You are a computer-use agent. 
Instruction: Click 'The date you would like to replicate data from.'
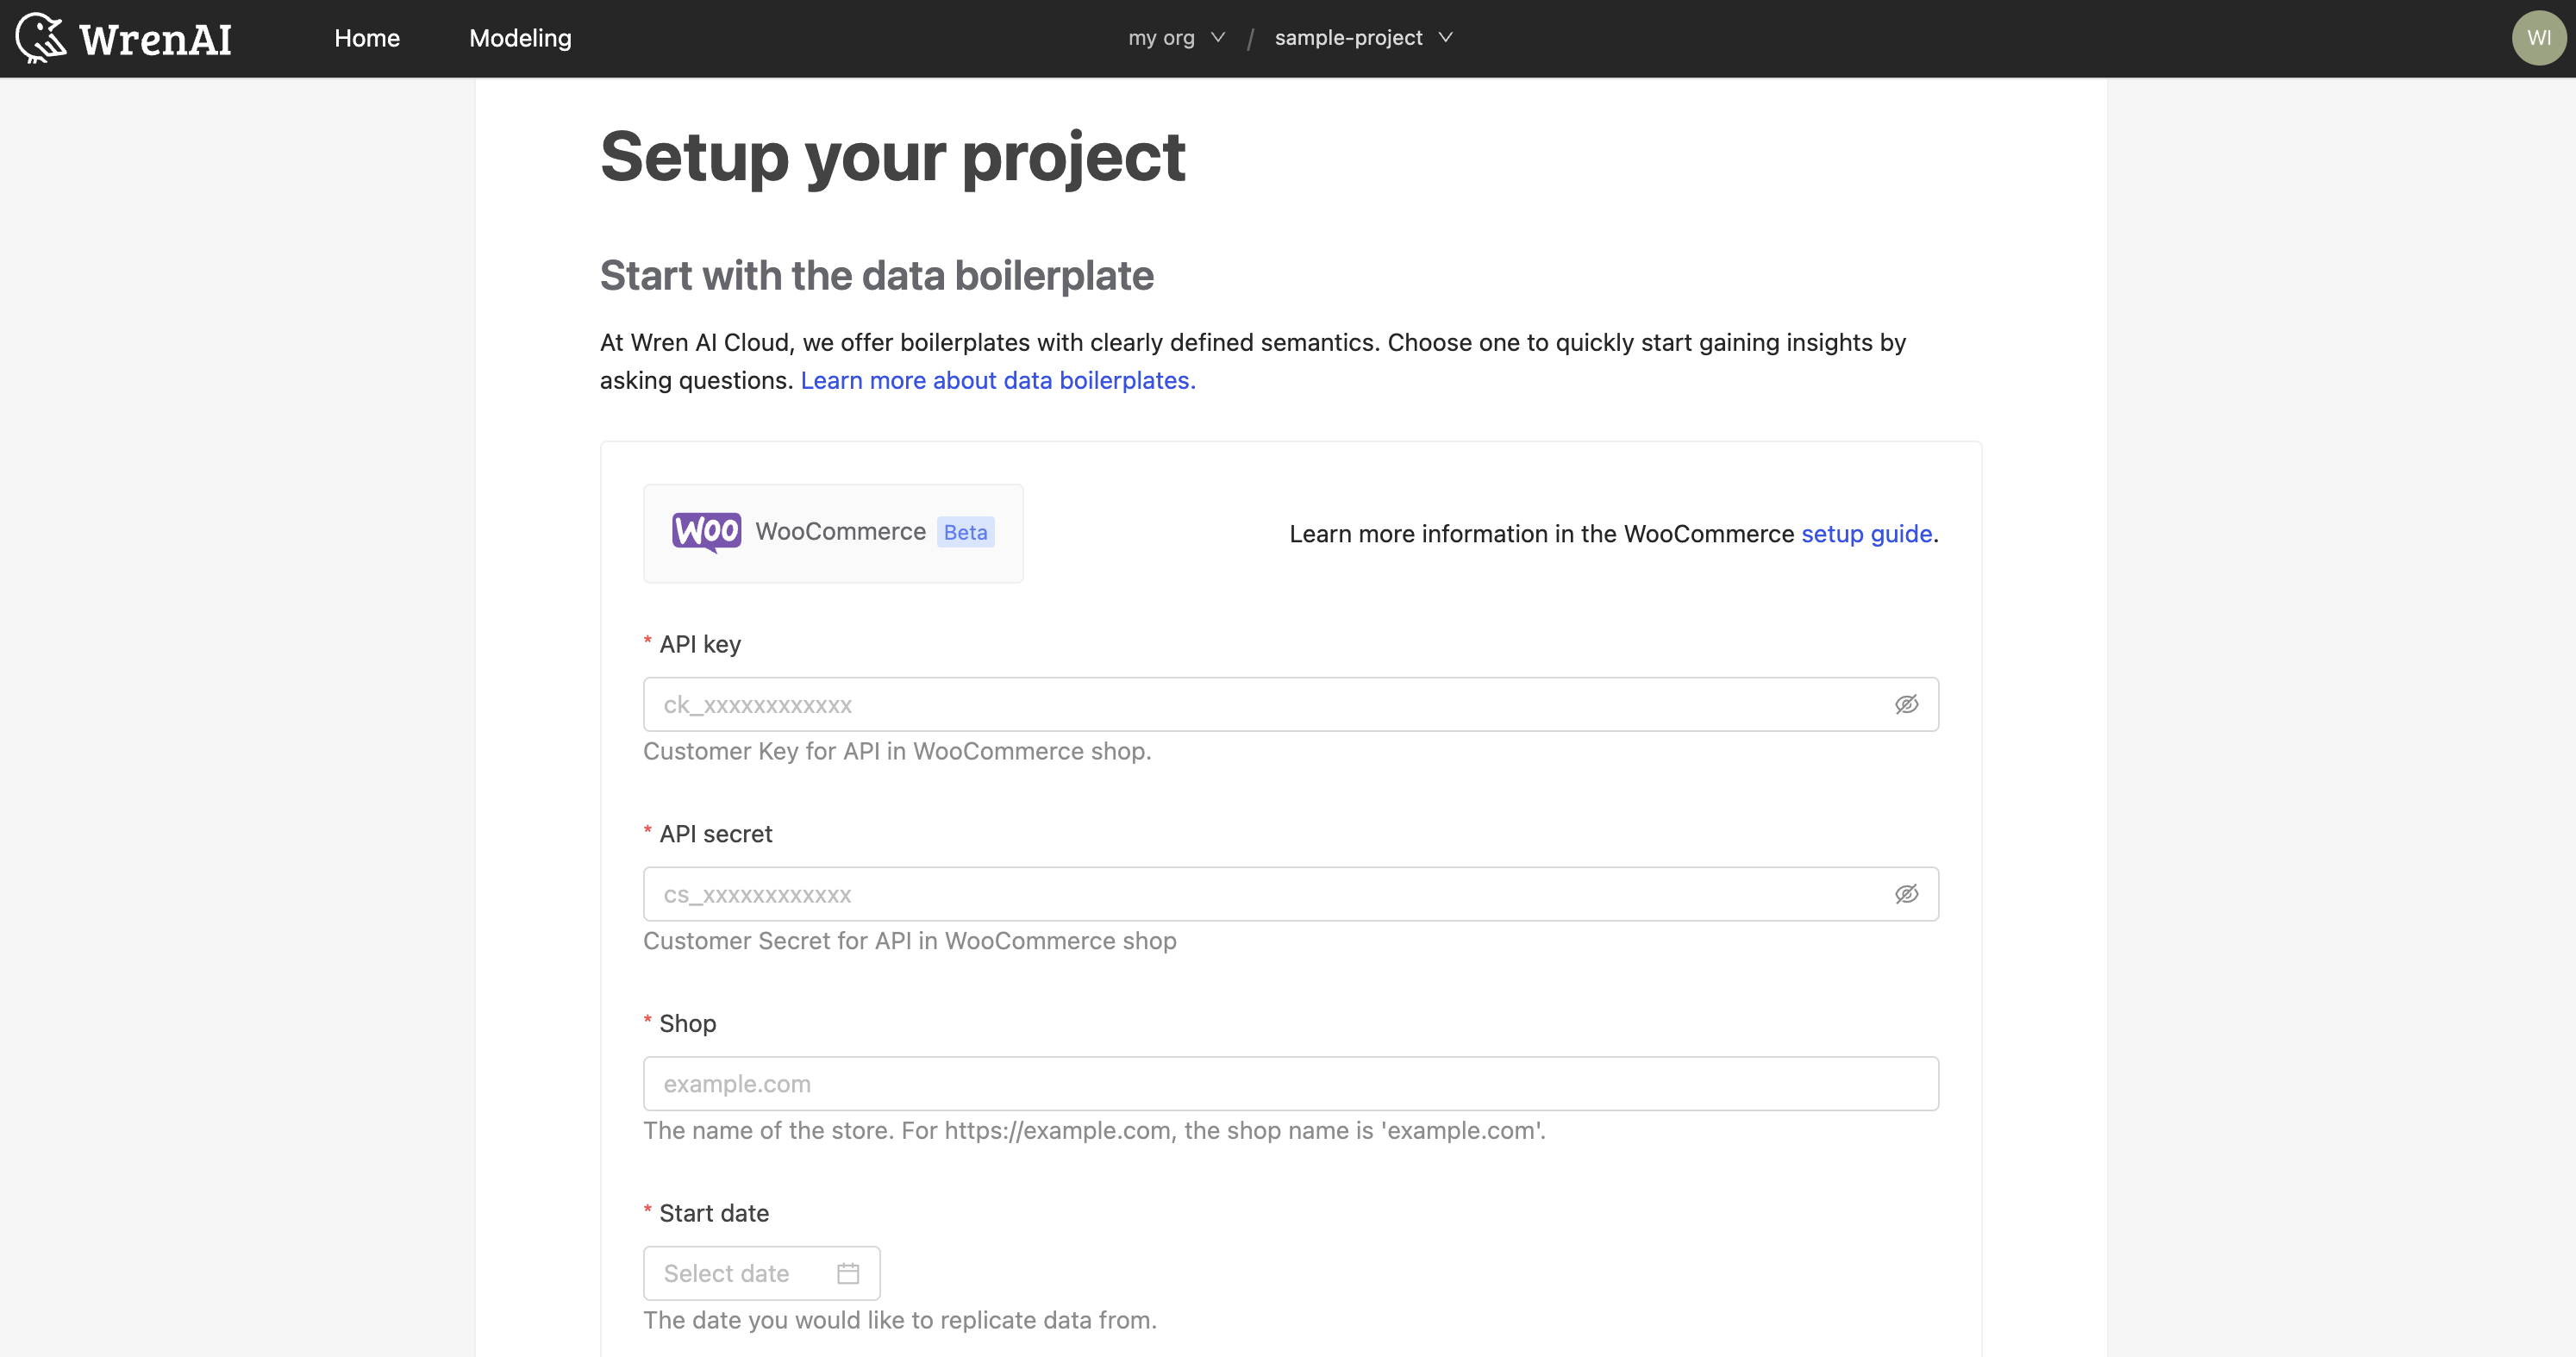point(899,1320)
